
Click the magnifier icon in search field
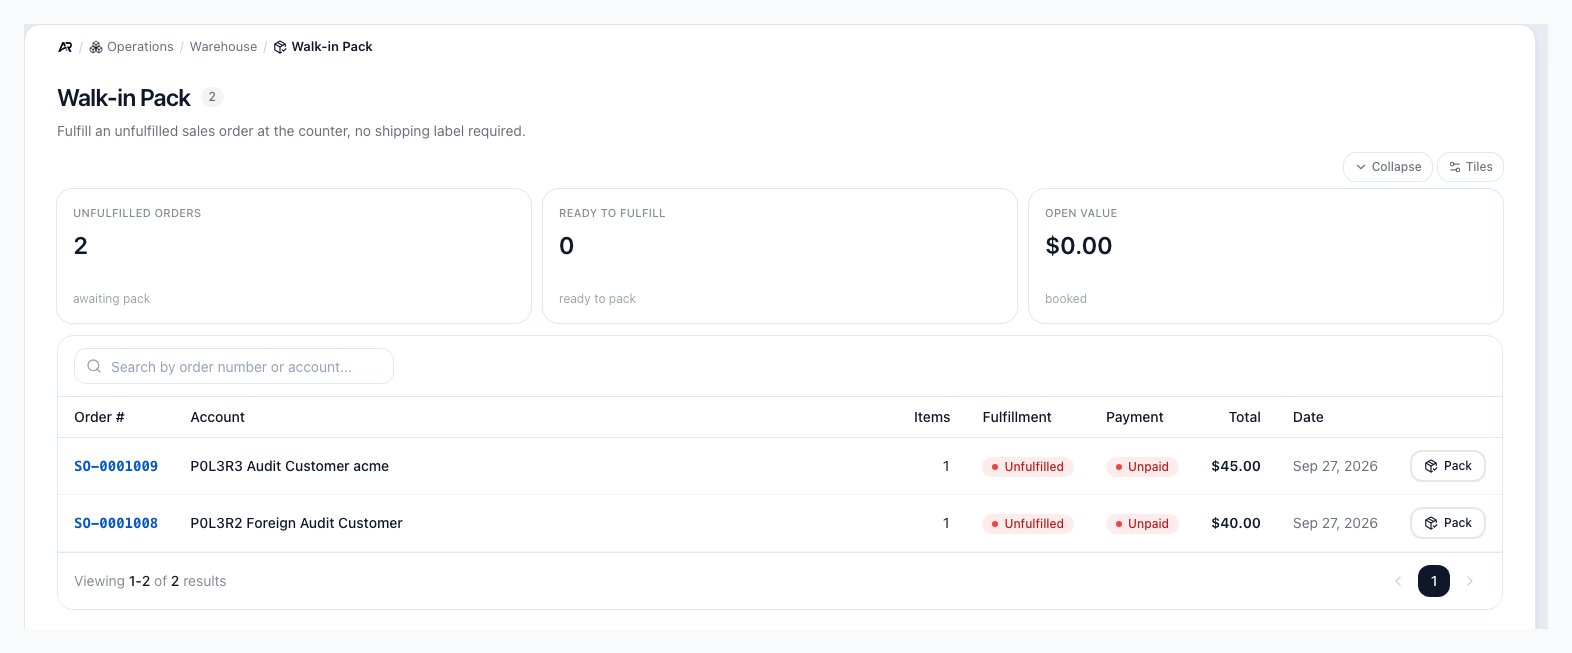coord(94,367)
